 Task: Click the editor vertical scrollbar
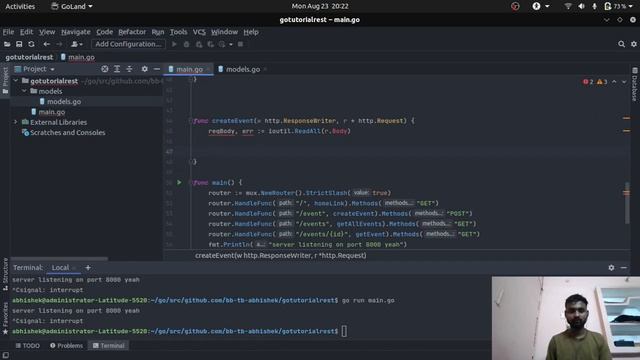pyautogui.click(x=627, y=203)
